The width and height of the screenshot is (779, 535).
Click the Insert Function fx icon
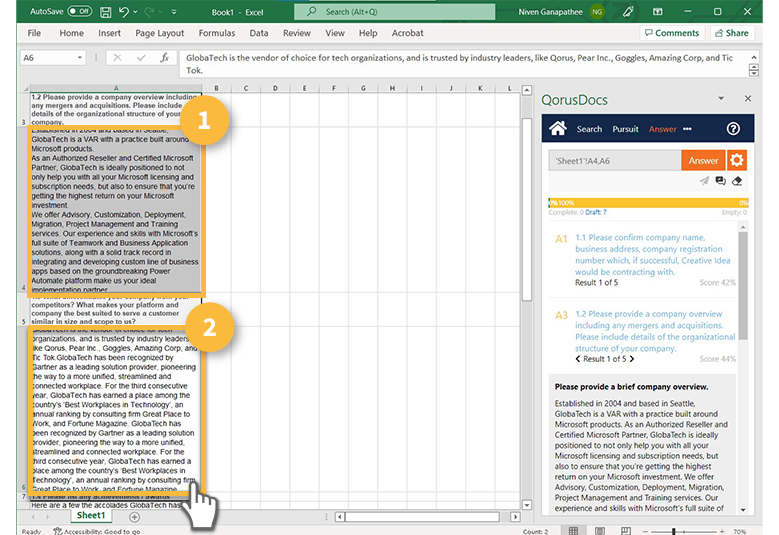click(165, 58)
